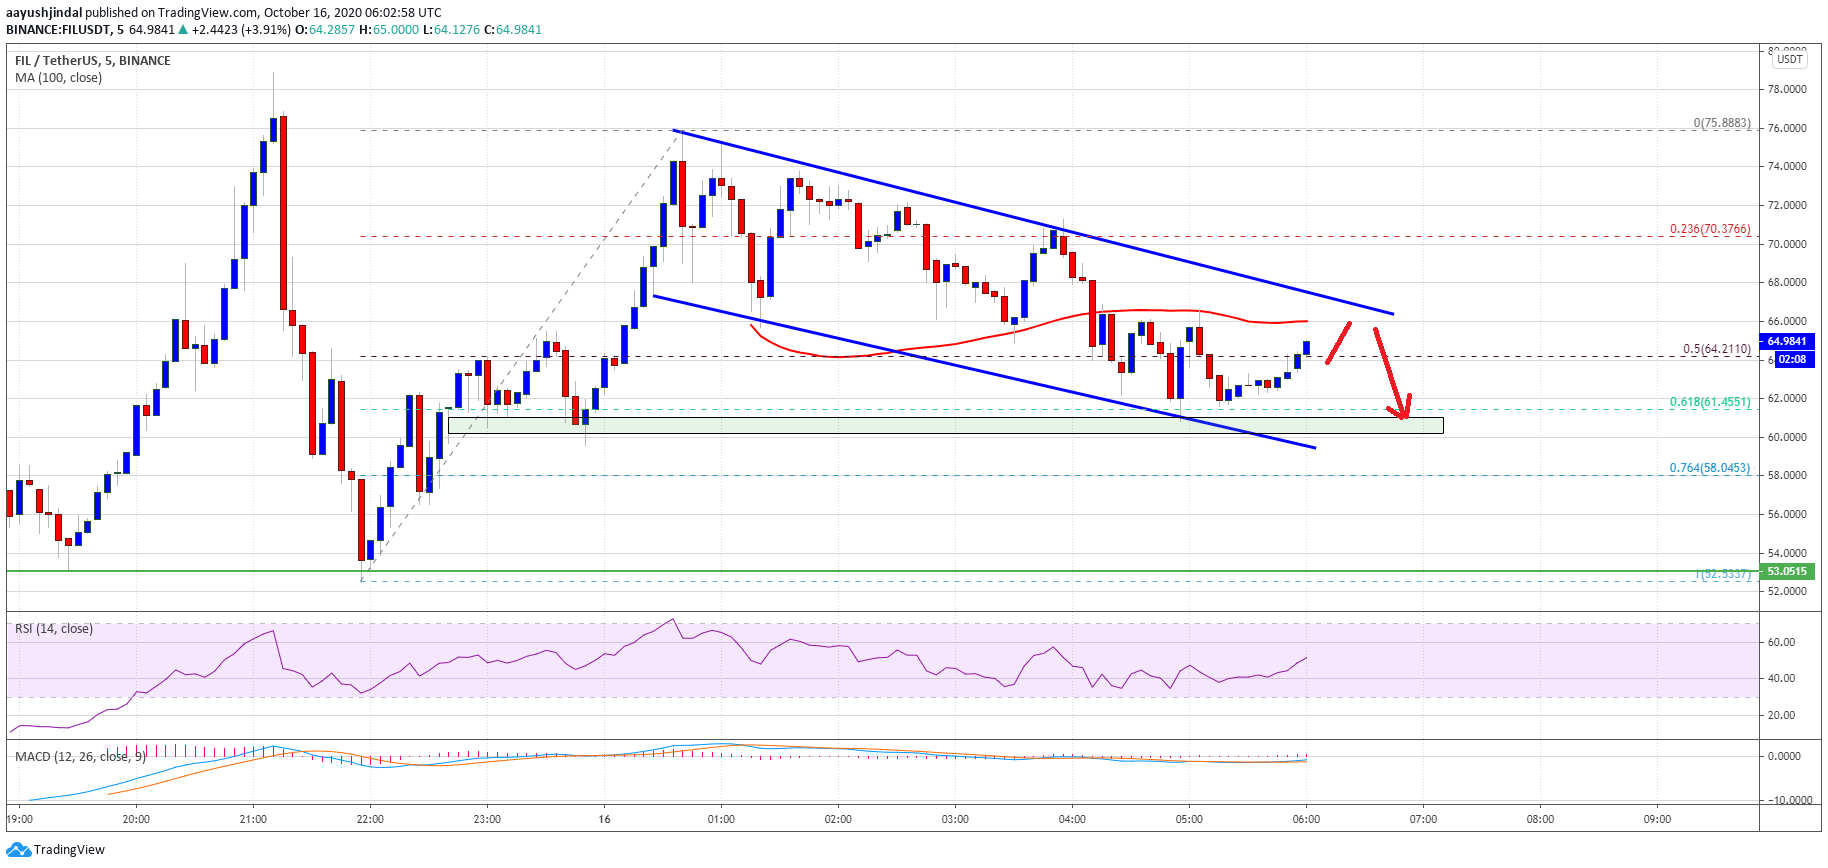Click the TradingView brand text at the bottom
The height and width of the screenshot is (868, 1828).
tap(69, 850)
